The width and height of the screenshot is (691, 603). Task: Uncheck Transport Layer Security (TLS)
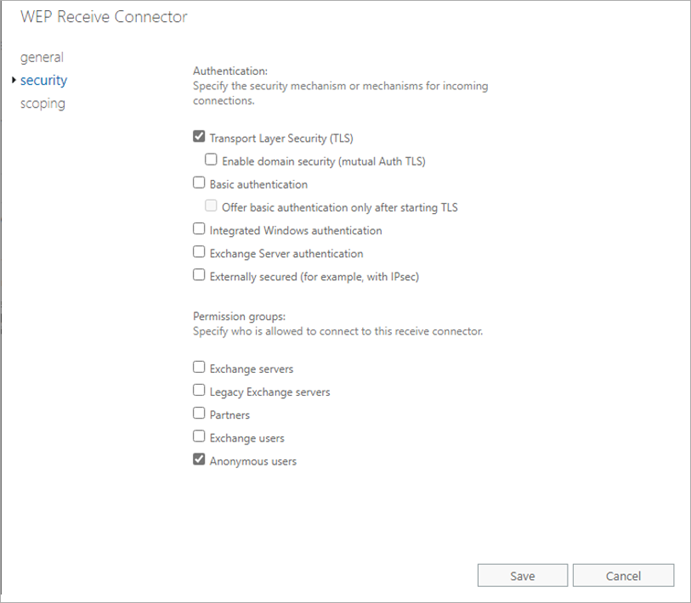coord(199,138)
